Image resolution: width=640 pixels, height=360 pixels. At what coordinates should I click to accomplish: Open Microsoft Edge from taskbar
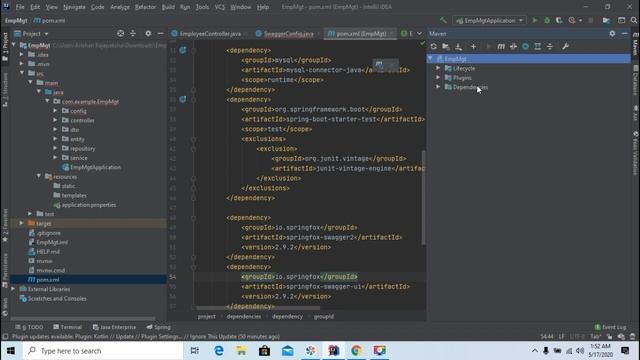click(x=219, y=351)
